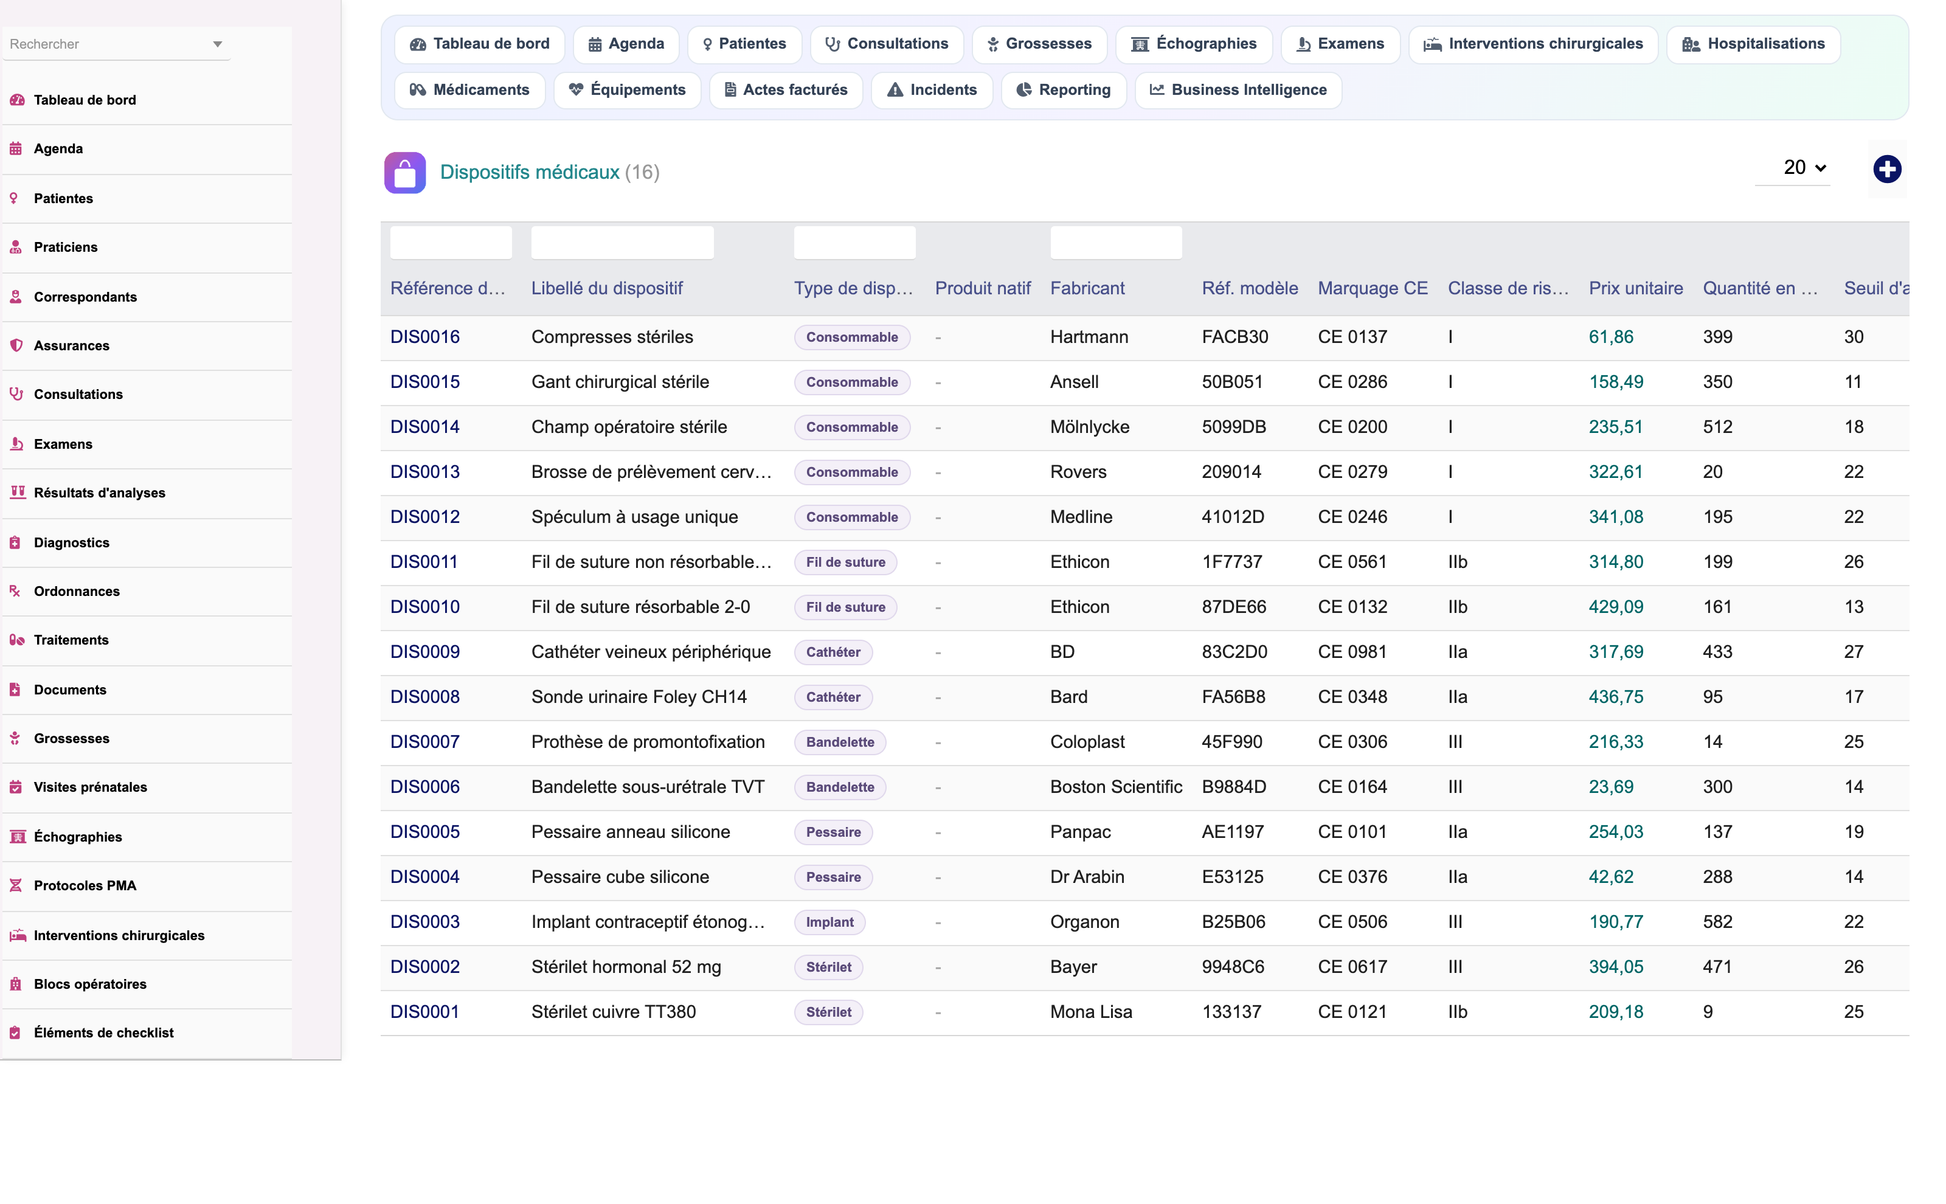Click the Traitements pills icon
Viewport: 1946px width, 1204px height.
pyautogui.click(x=17, y=640)
